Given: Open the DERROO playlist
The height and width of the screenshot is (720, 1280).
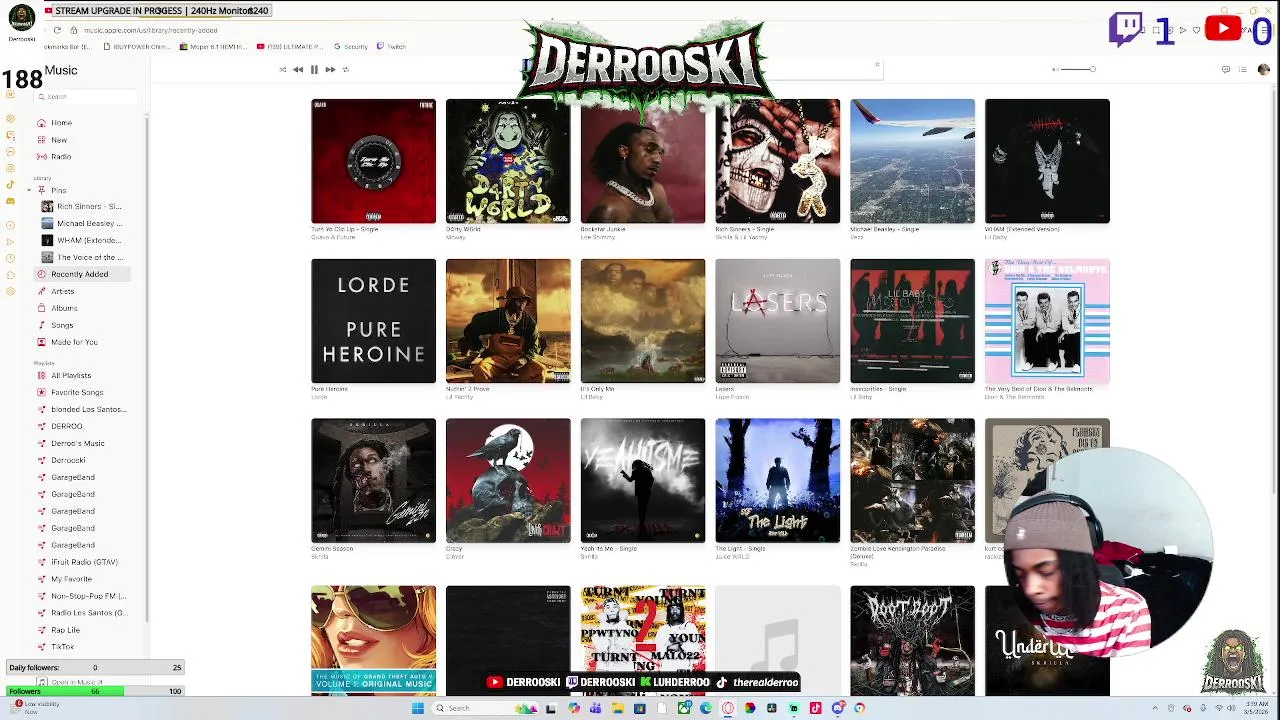Looking at the screenshot, I should pyautogui.click(x=66, y=427).
